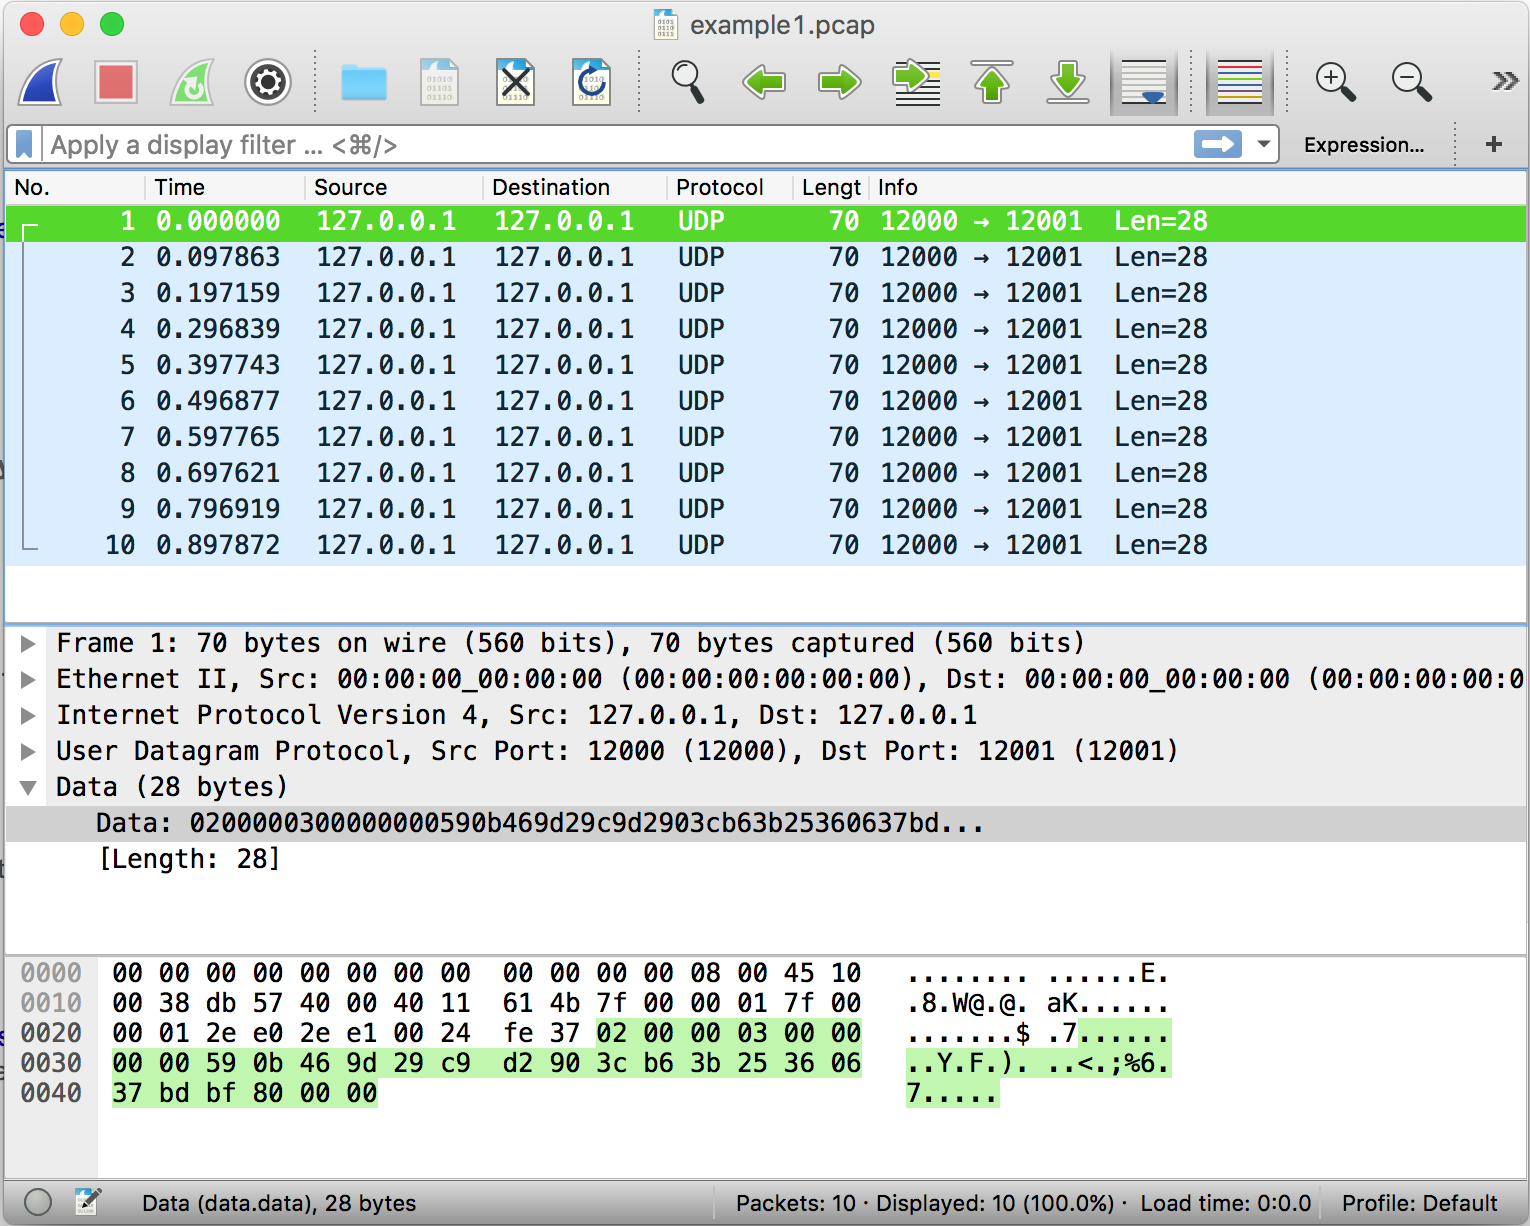Click hex offset 0040 row bytes
Viewport: 1530px width, 1226px height.
tap(245, 1093)
